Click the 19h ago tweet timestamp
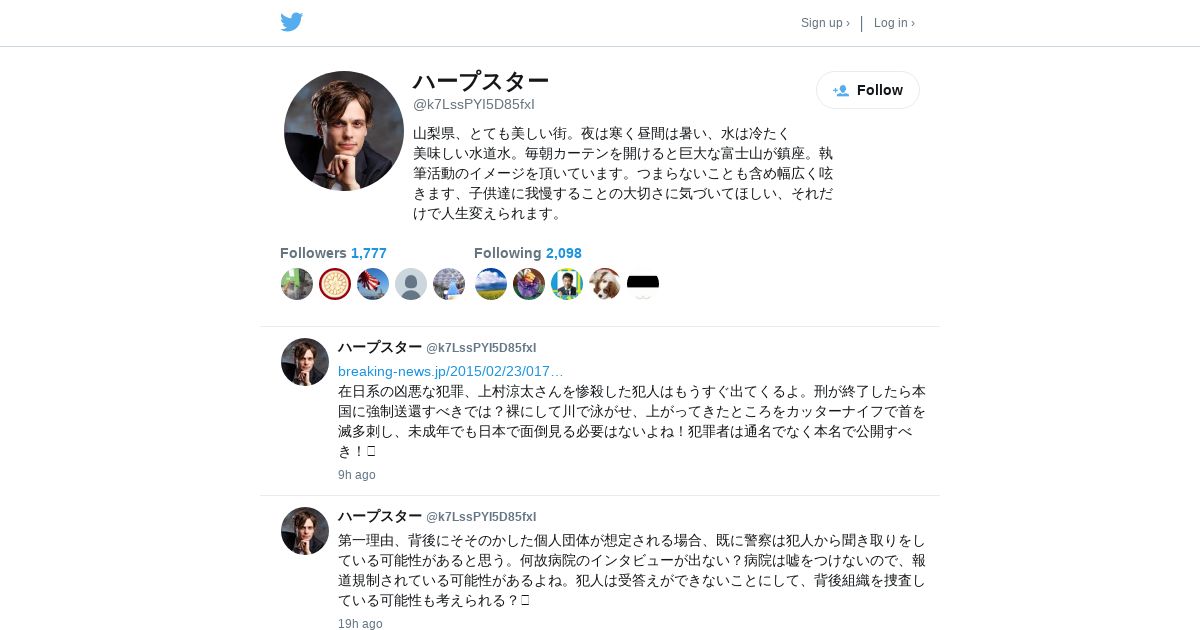The height and width of the screenshot is (630, 1200). tap(360, 624)
